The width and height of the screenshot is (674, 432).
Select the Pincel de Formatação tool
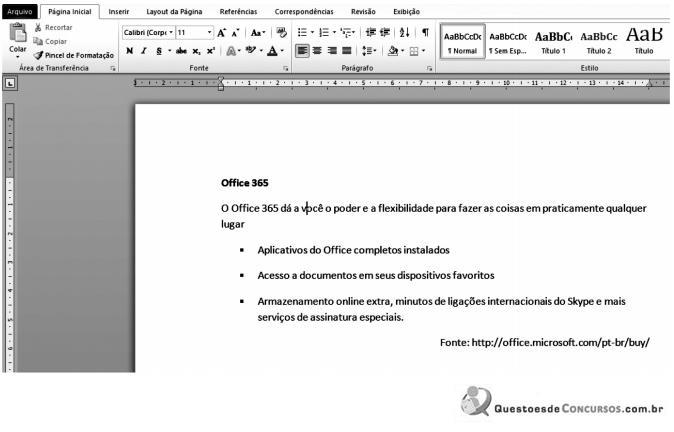(x=74, y=55)
